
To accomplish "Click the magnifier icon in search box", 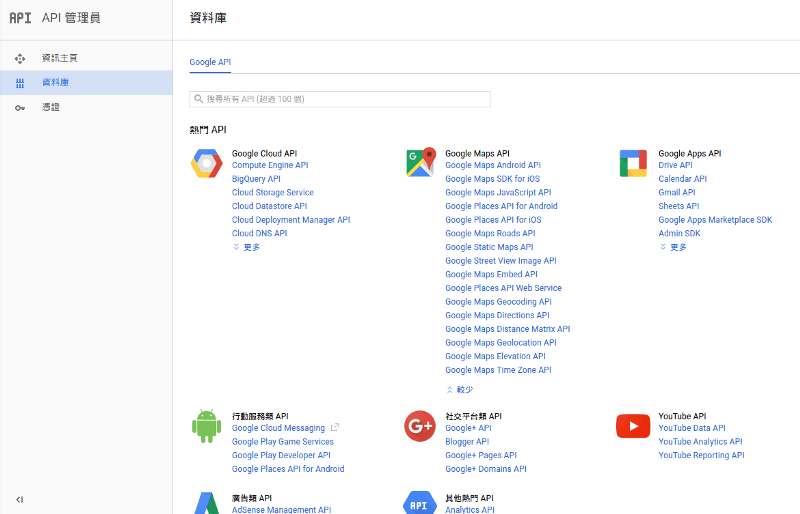I will click(198, 99).
